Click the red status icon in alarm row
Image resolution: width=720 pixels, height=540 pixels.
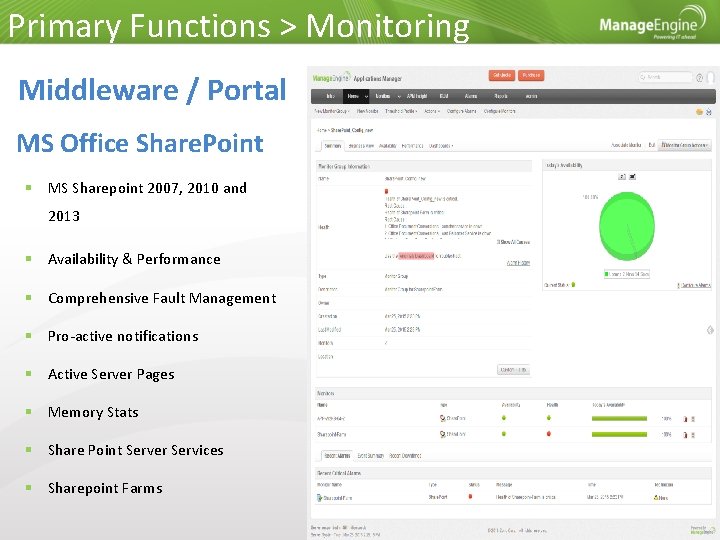[x=470, y=496]
